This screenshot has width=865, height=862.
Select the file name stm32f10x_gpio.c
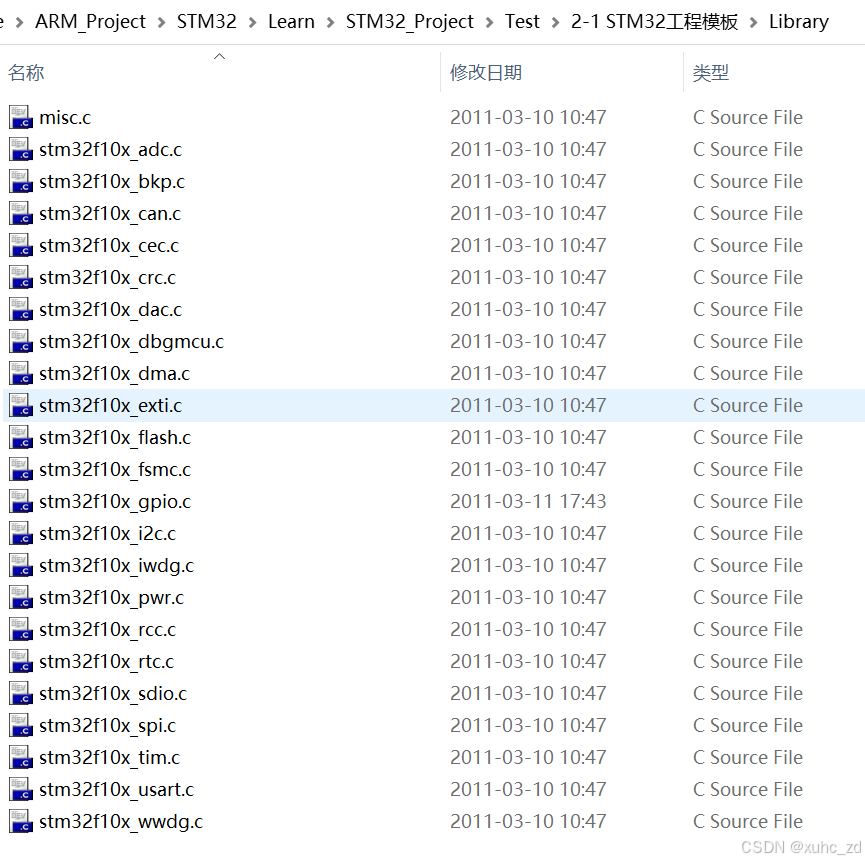click(115, 501)
